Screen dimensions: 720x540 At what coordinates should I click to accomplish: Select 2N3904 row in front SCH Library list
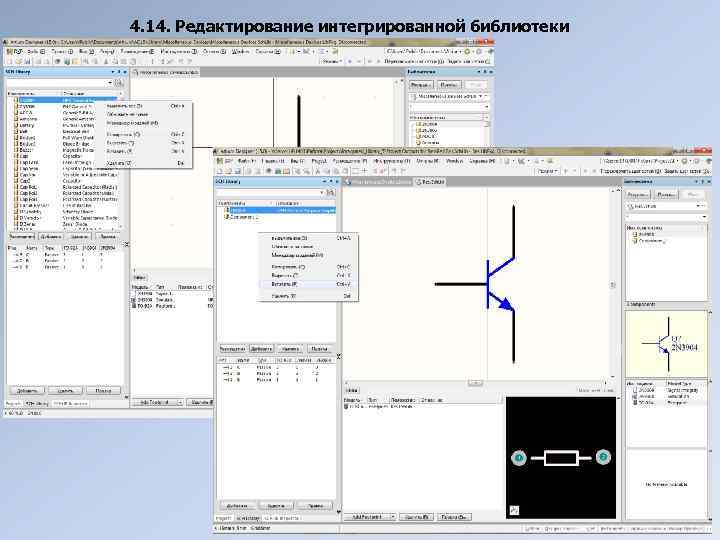pos(280,210)
